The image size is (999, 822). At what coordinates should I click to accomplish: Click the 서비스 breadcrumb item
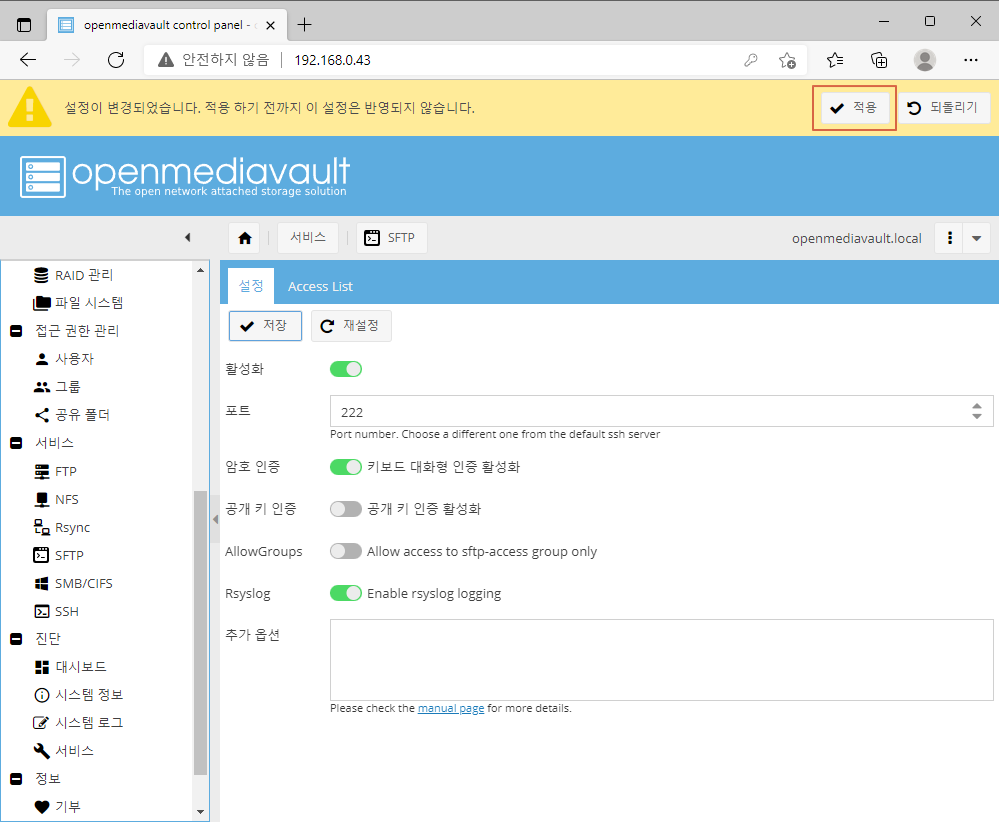(x=308, y=238)
